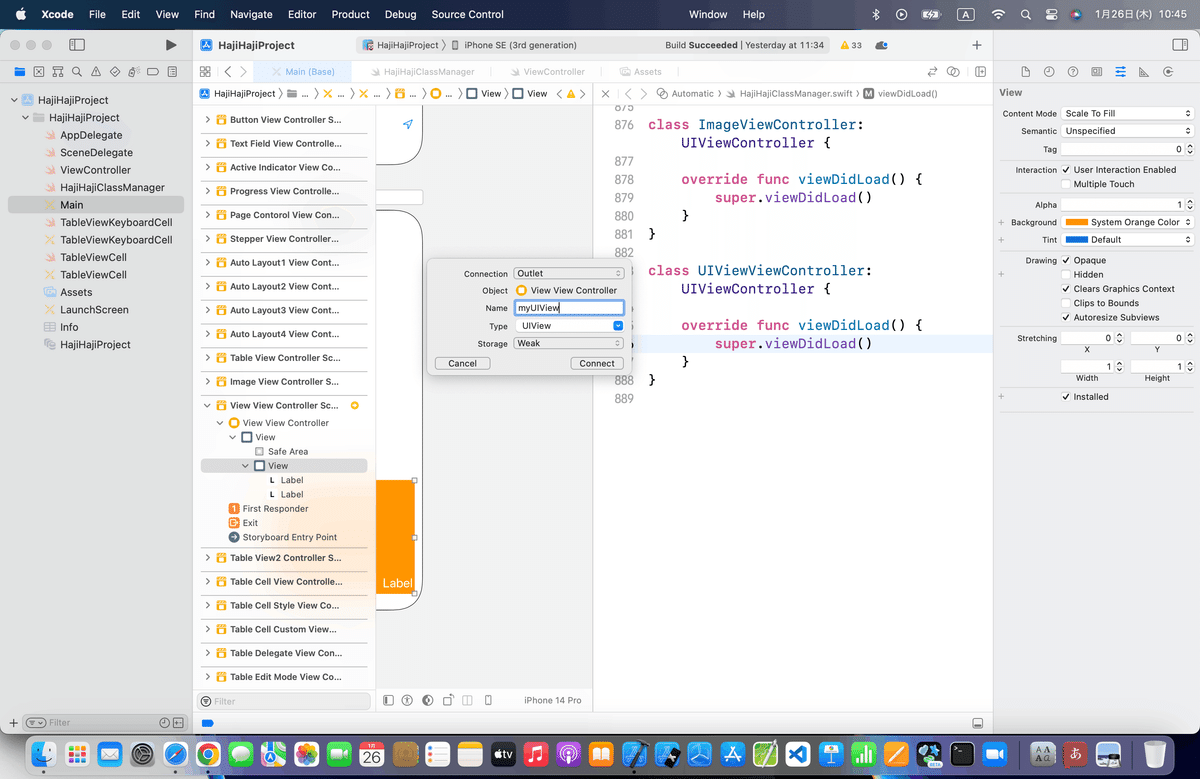
Task: Open Visual Studio Code from the Dock
Action: pos(797,754)
